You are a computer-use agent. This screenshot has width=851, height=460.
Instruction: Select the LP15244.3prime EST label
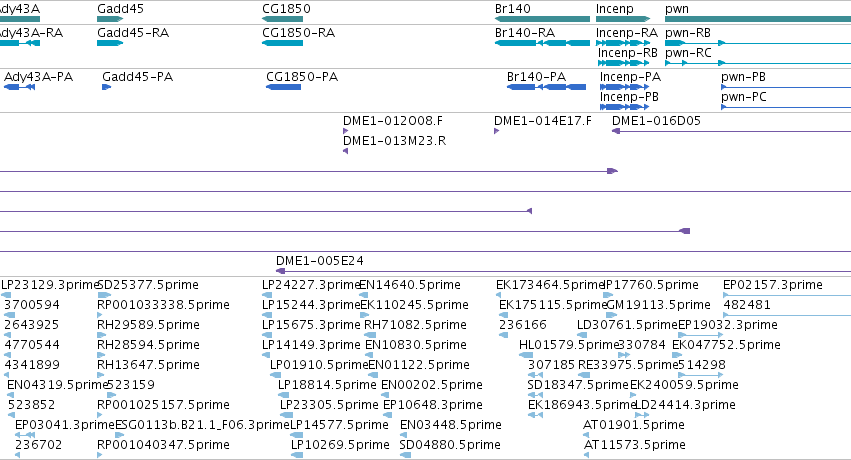(x=311, y=305)
